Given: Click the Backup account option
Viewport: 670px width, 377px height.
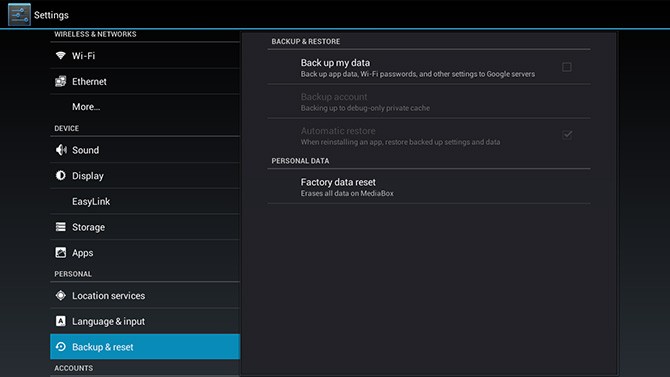Looking at the screenshot, I should tap(429, 101).
